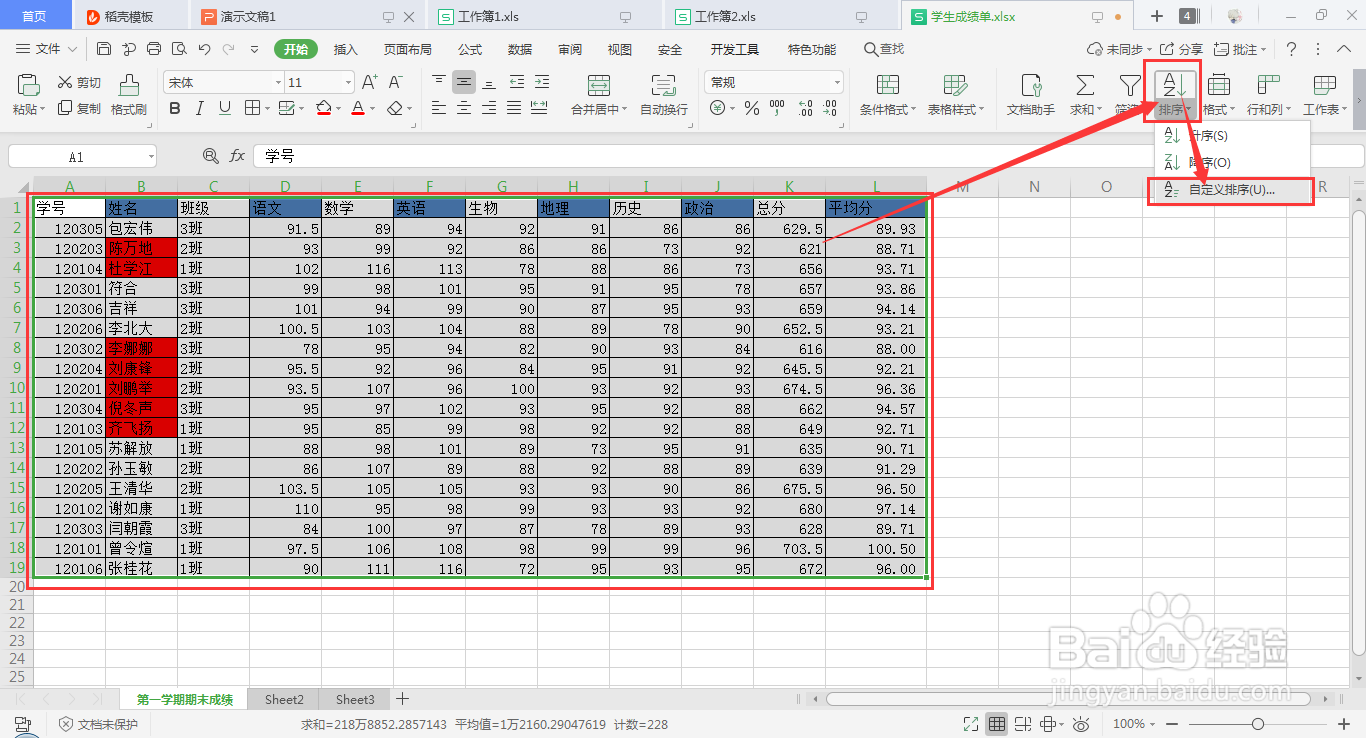Screen dimensions: 1366x738
Task: Click the Increase Decimal icon
Action: click(805, 108)
